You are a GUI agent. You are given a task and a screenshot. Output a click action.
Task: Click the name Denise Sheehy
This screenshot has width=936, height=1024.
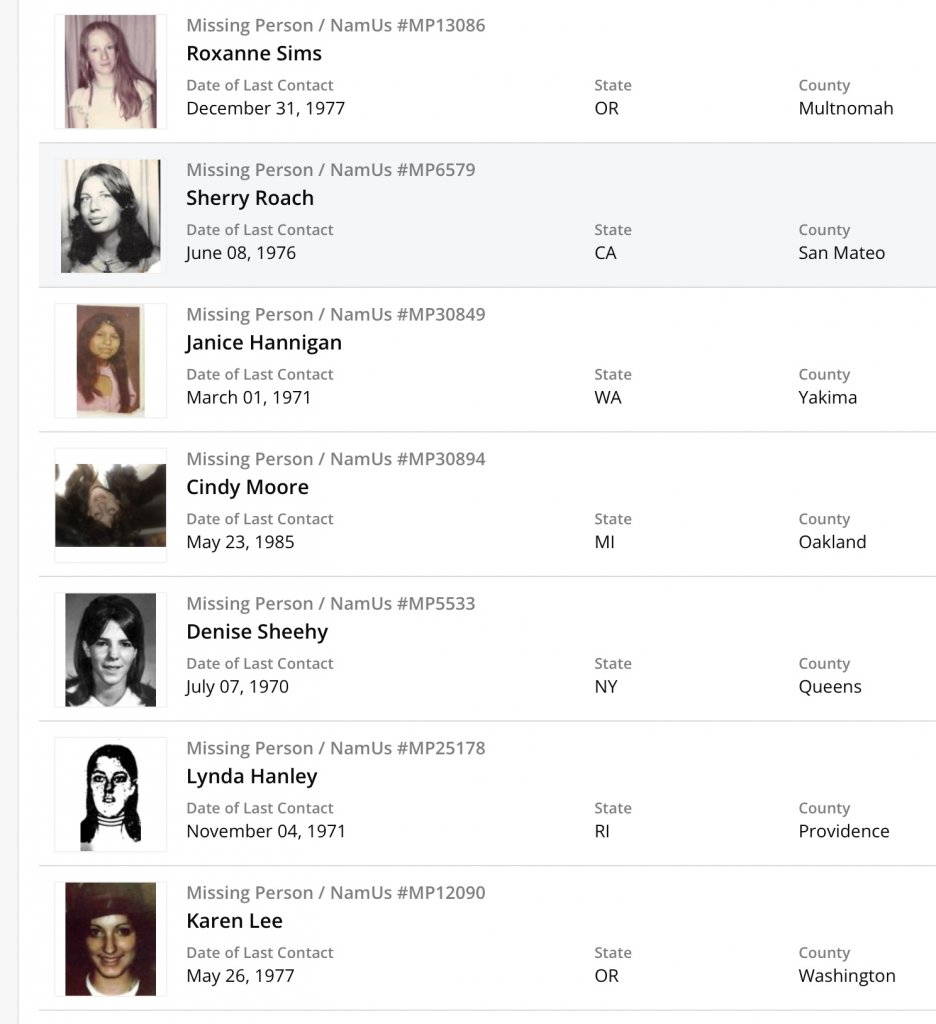click(257, 632)
